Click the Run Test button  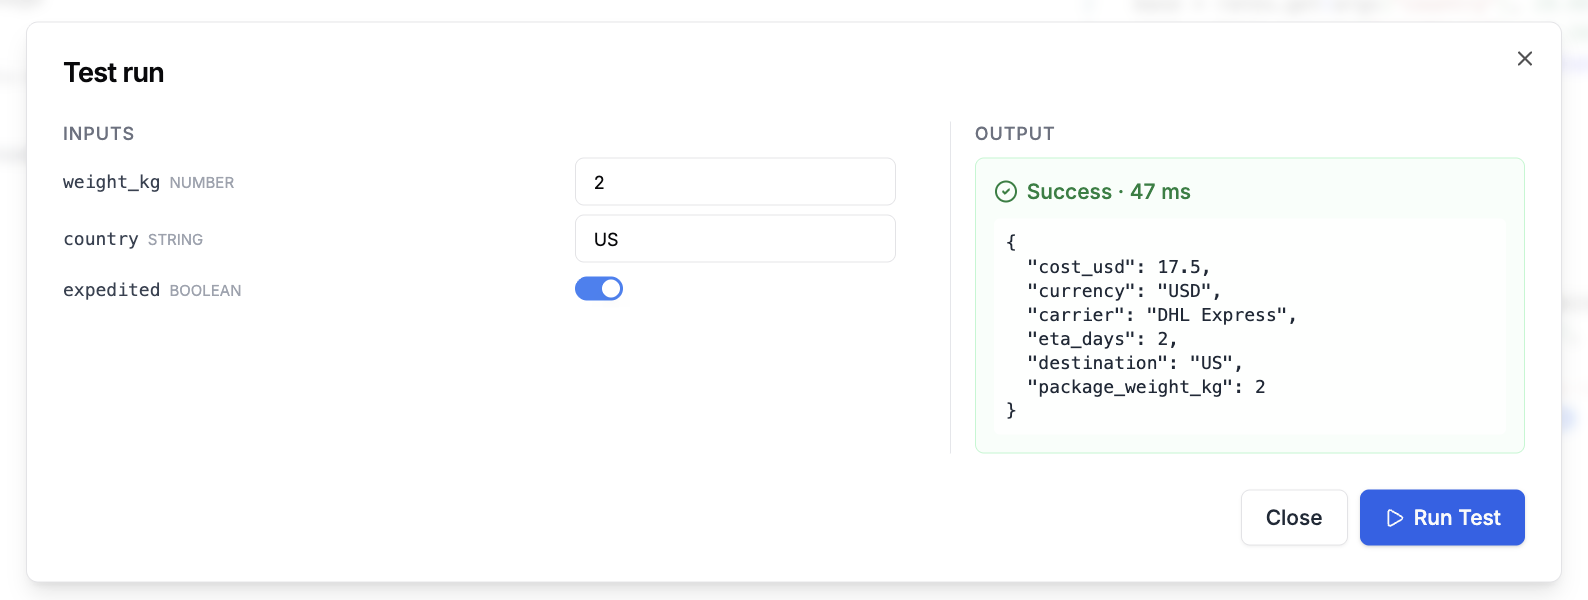1442,517
